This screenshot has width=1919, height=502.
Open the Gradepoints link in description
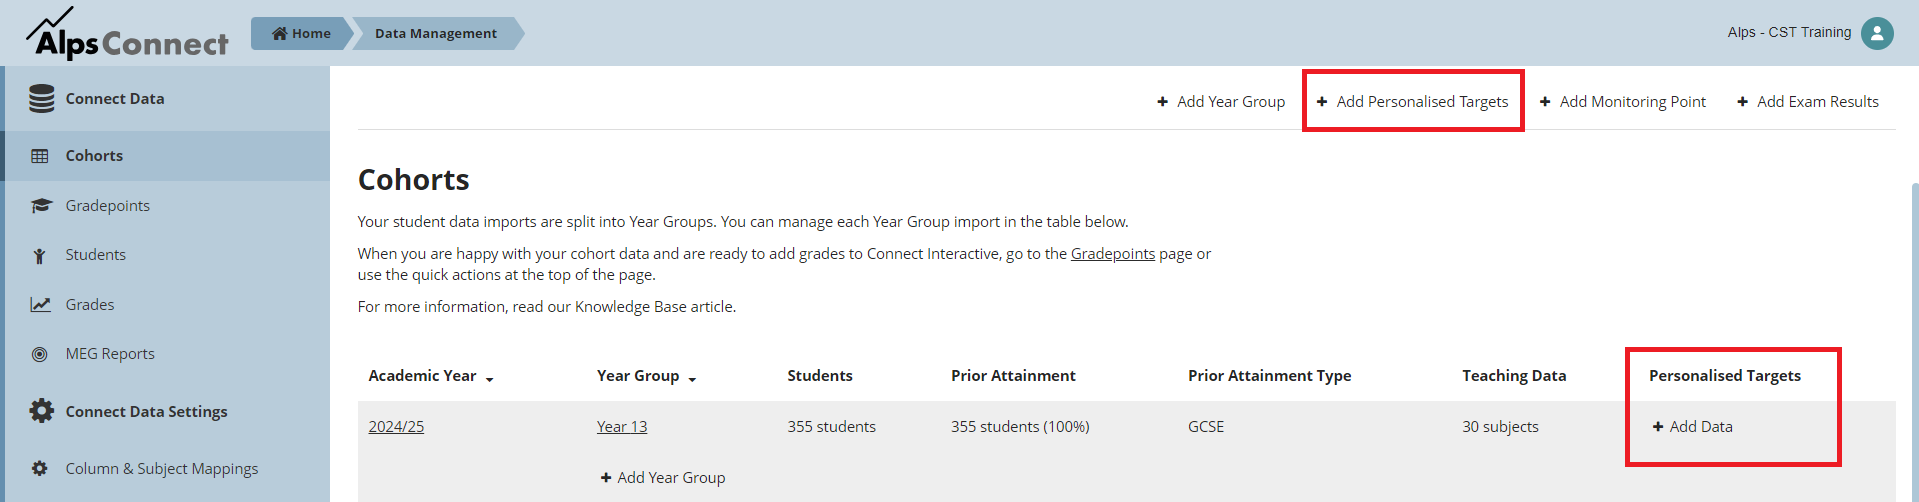click(1112, 254)
